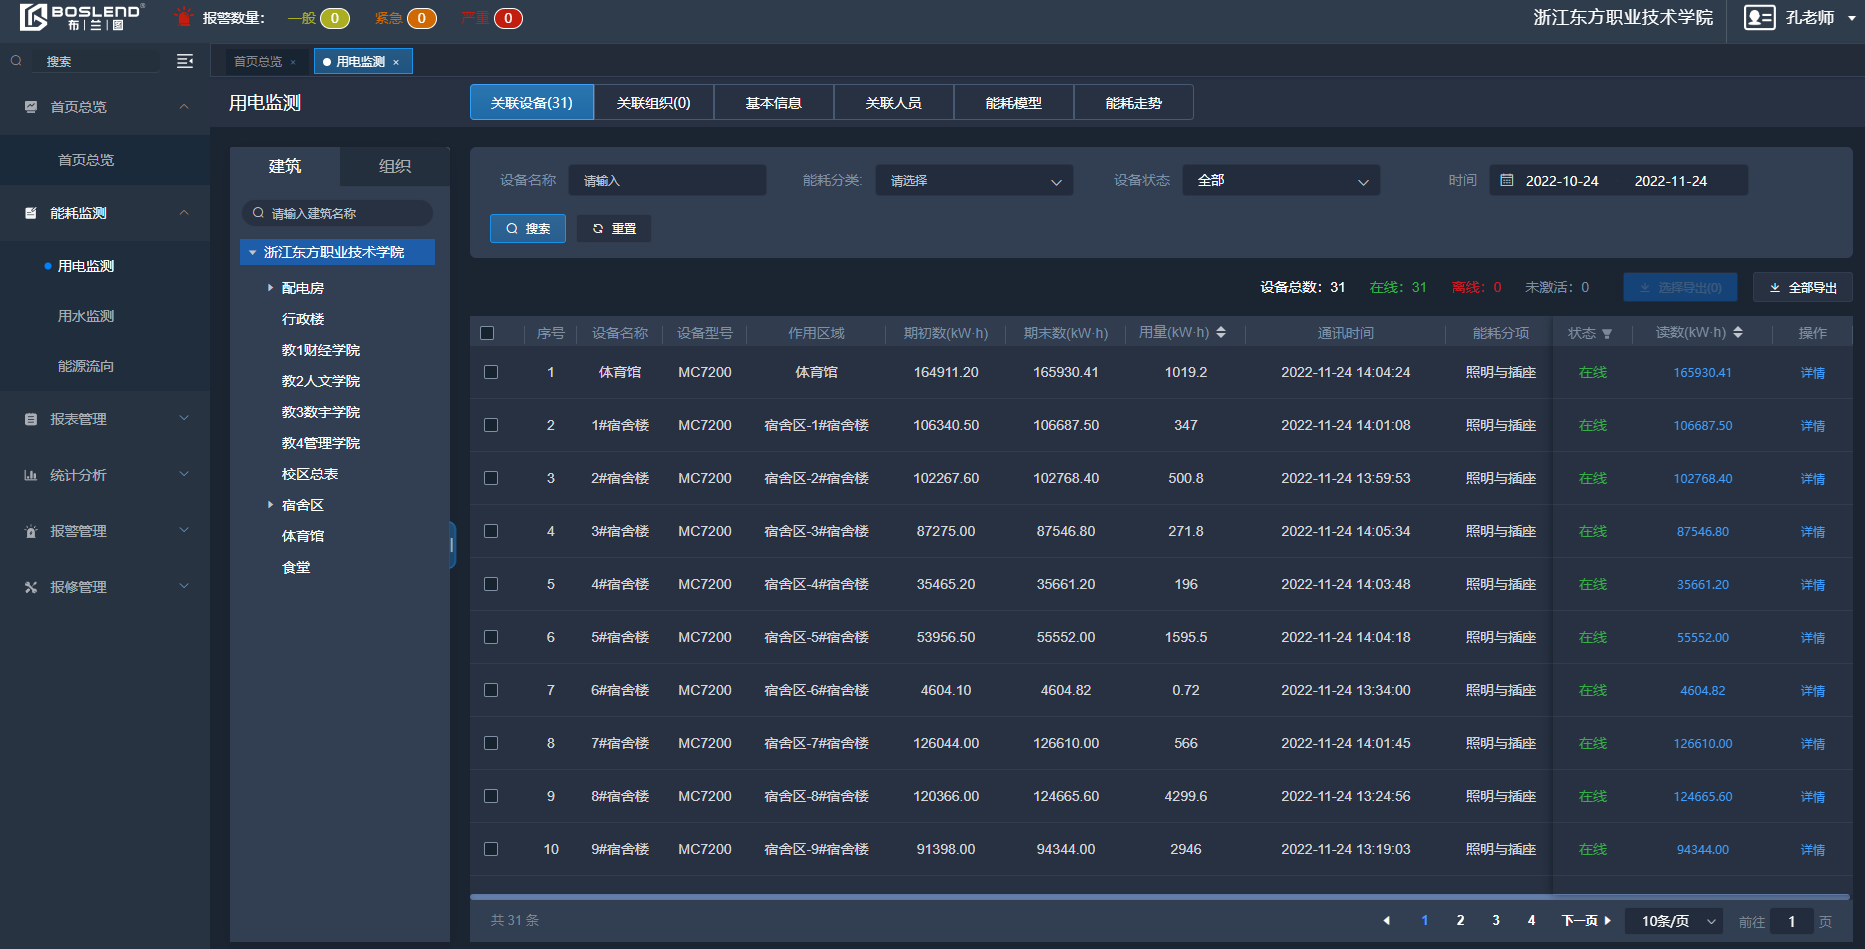This screenshot has height=949, width=1865.
Task: Collapse the 浙江东方职业技术学院 tree node
Action: click(x=253, y=252)
